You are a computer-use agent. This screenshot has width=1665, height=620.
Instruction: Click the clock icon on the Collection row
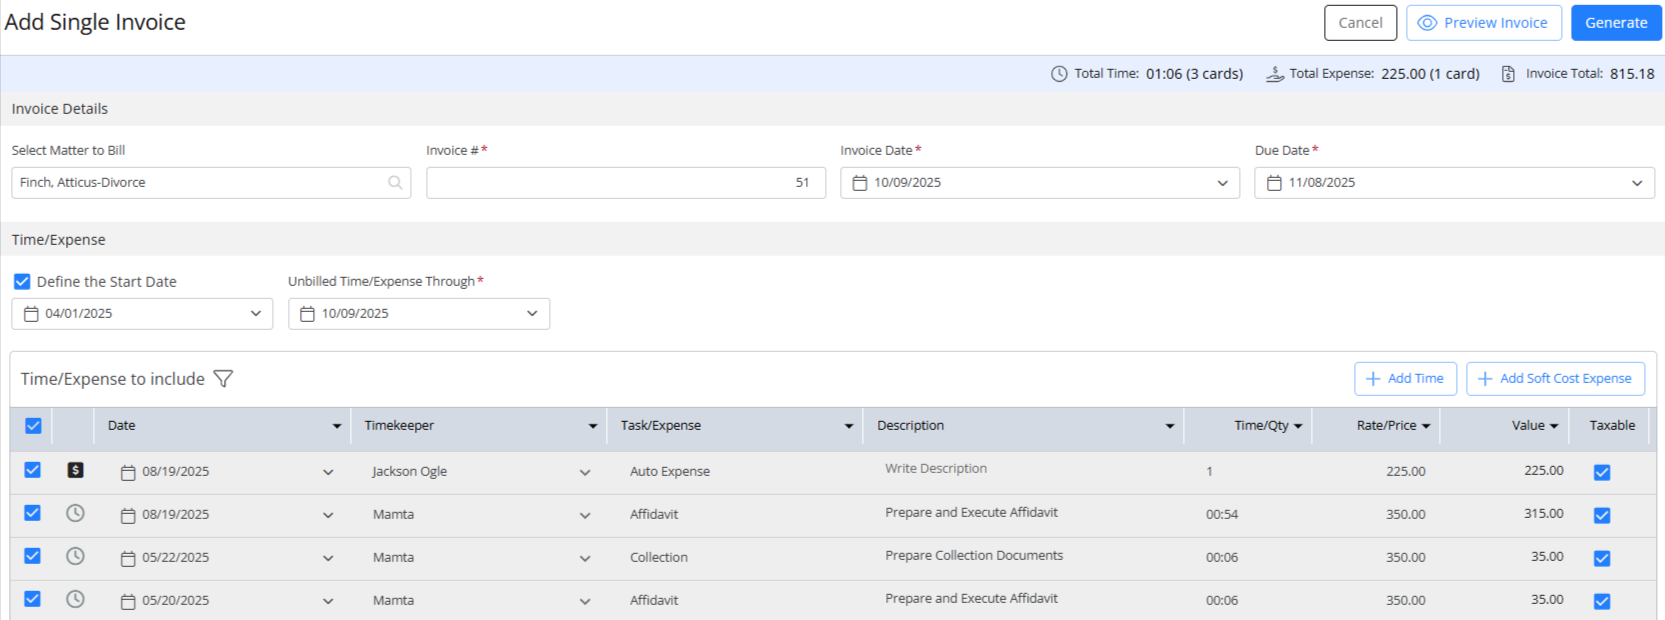(x=75, y=556)
